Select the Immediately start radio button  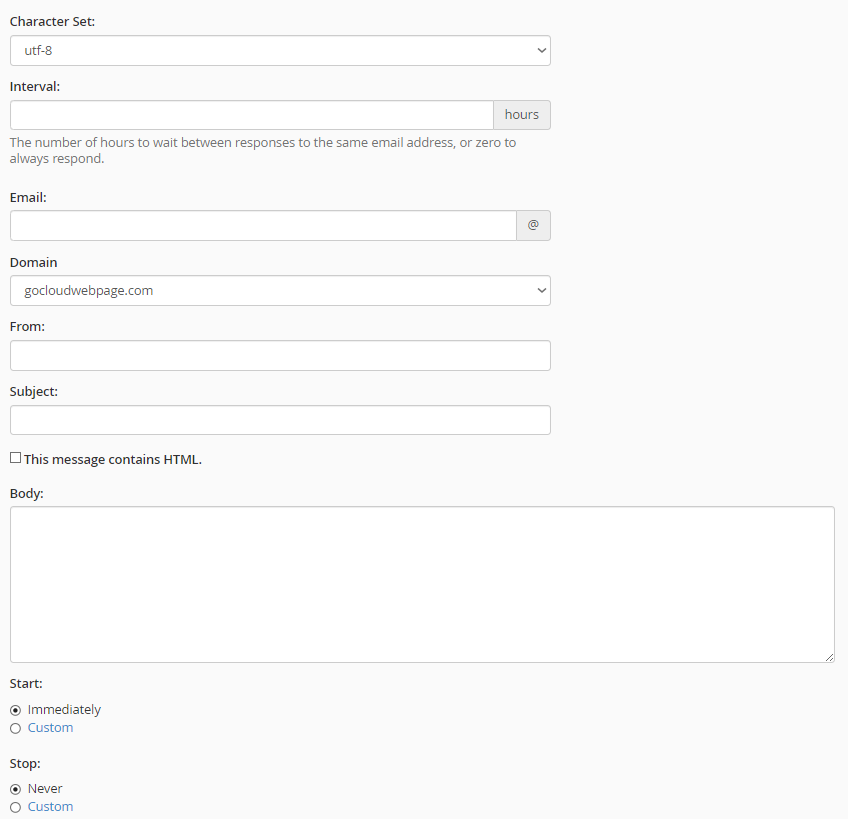click(16, 710)
